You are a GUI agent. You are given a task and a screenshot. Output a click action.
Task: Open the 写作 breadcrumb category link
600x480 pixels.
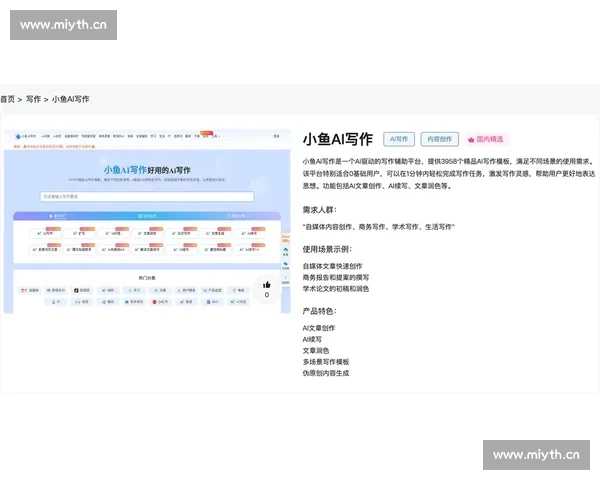(x=33, y=99)
